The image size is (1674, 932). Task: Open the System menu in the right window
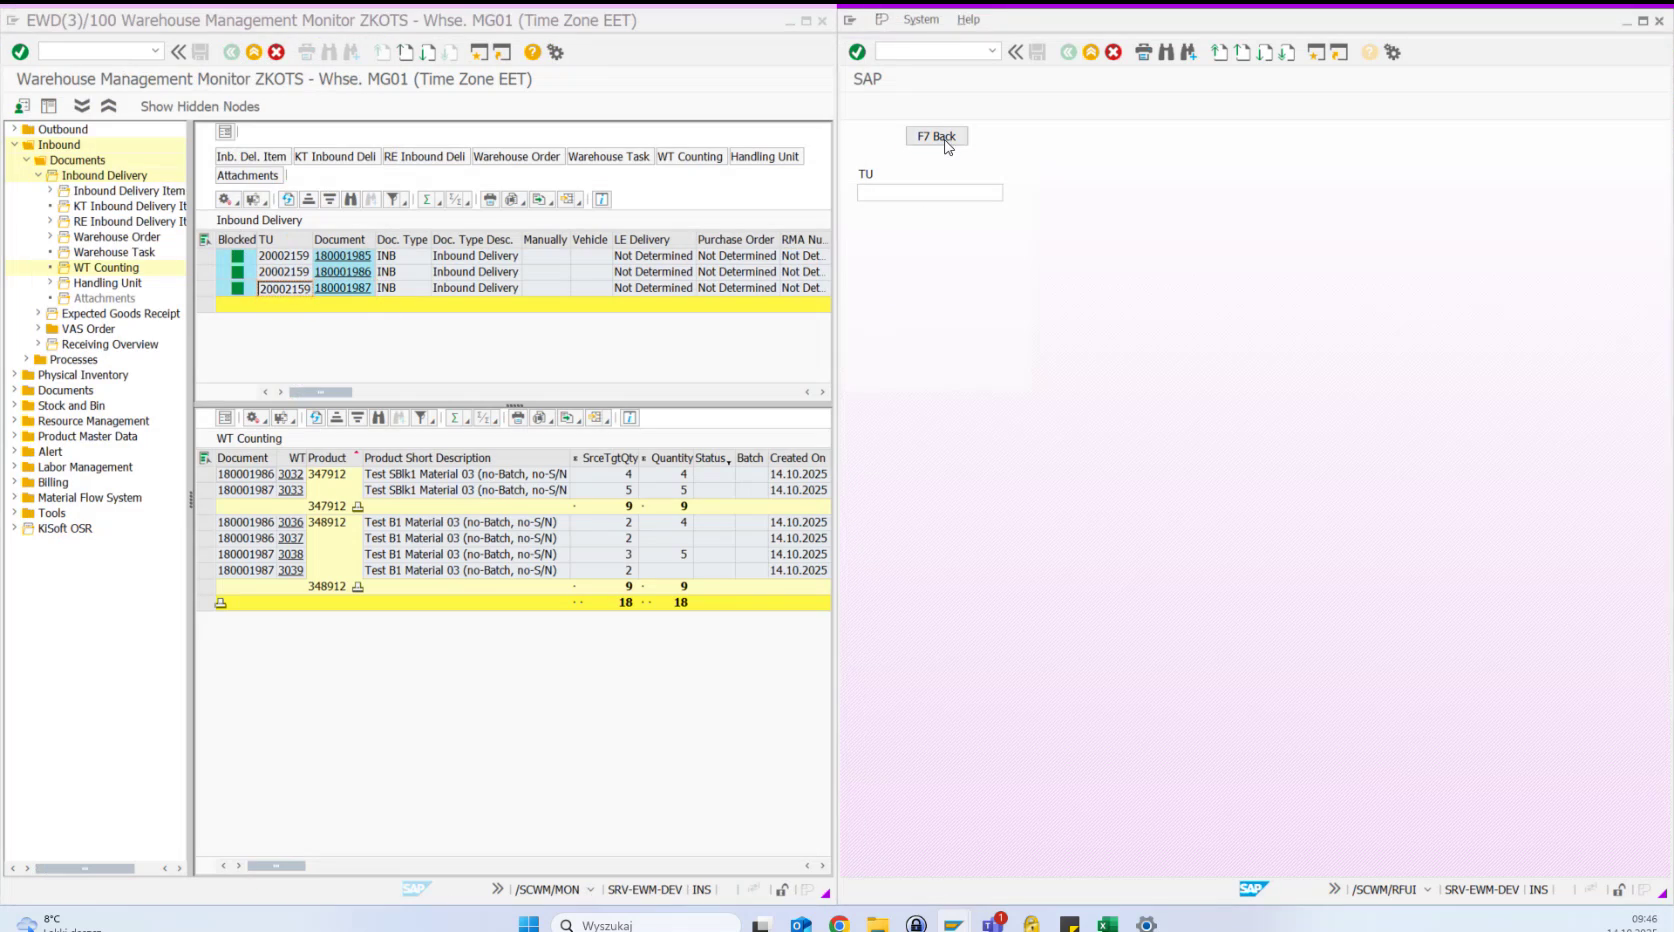click(920, 19)
